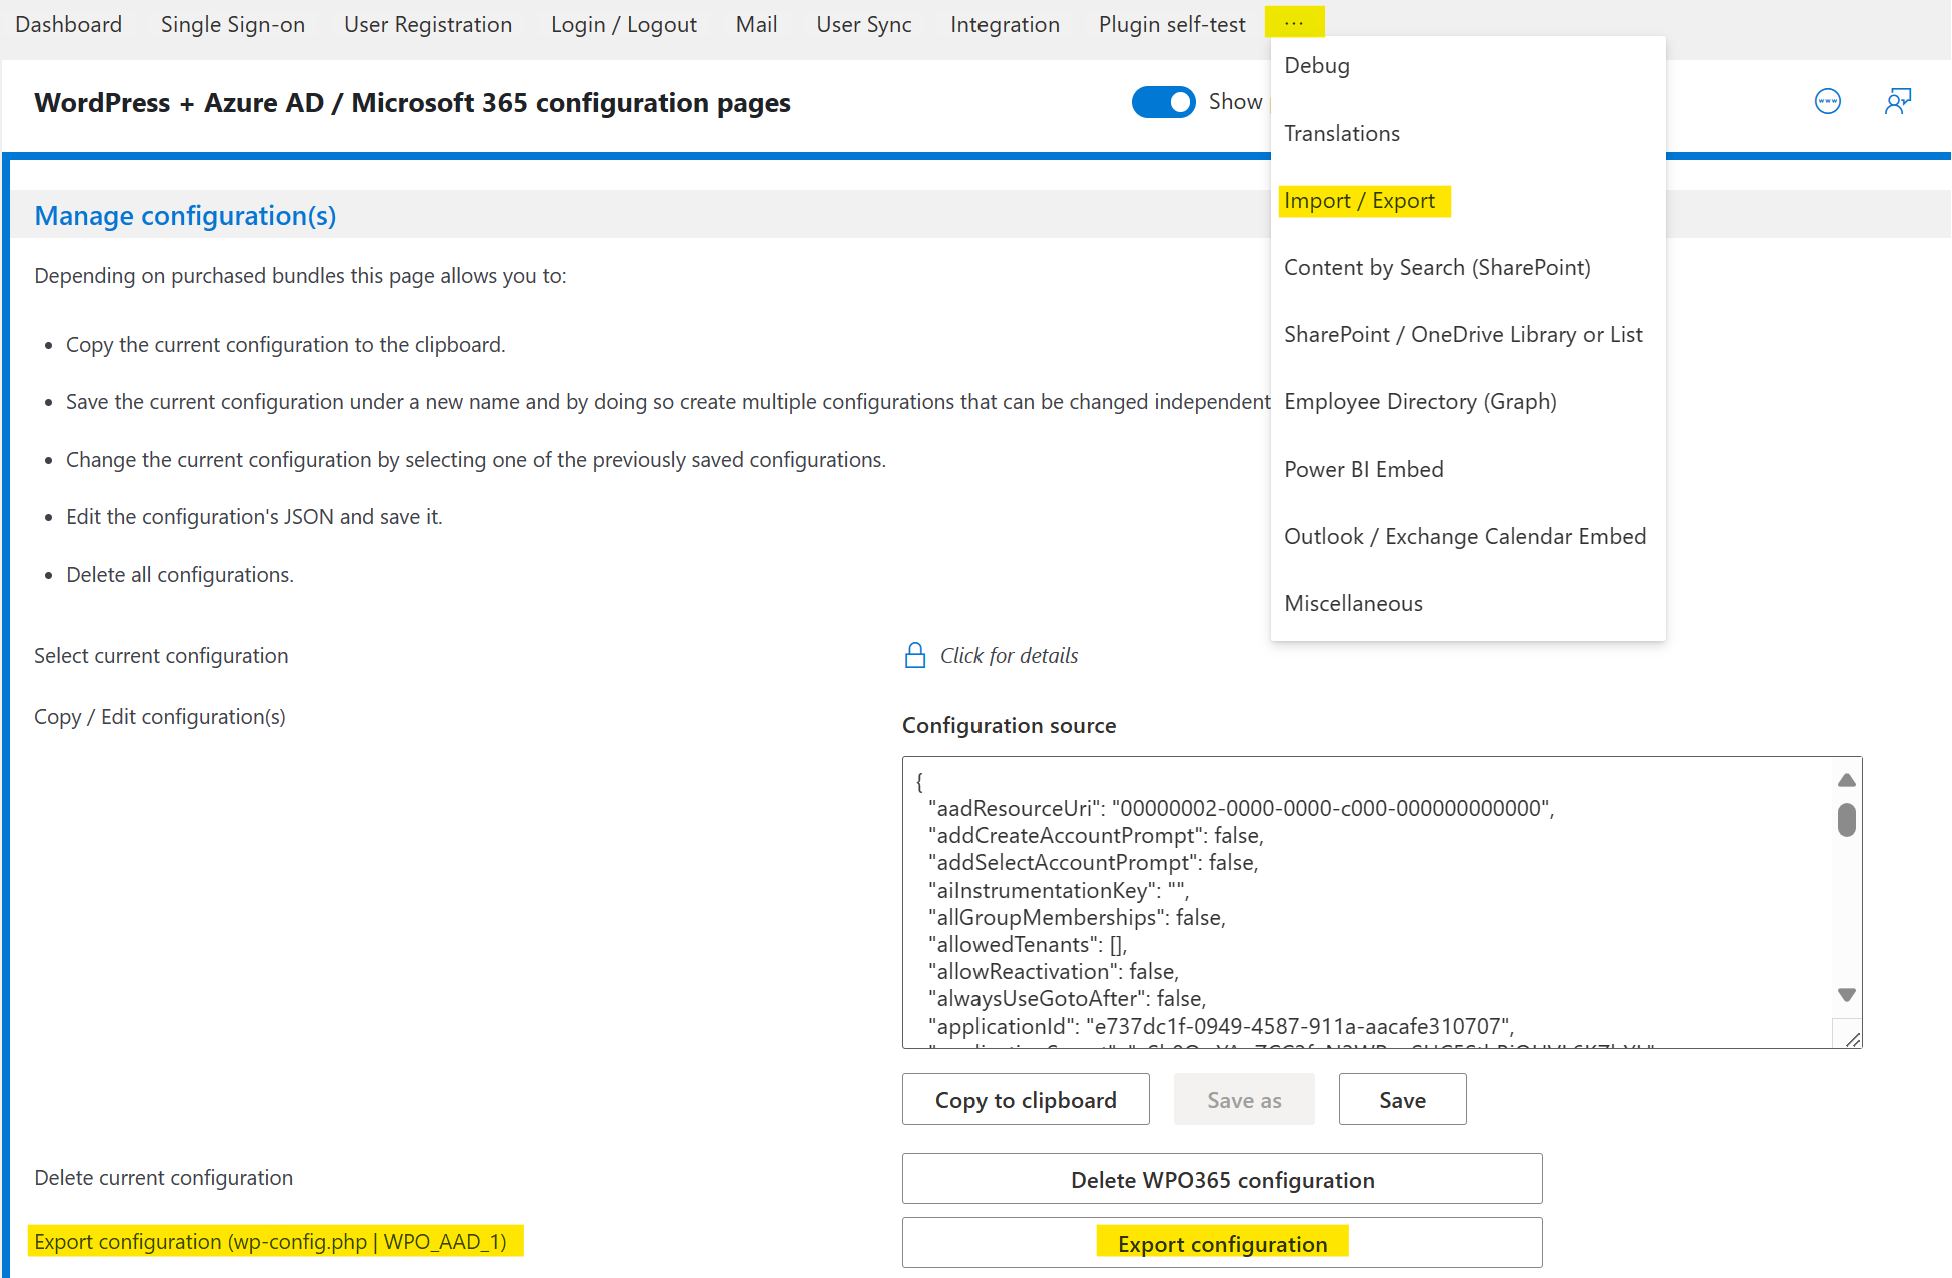The height and width of the screenshot is (1278, 1952).
Task: Click the textarea scrollbar down arrow
Action: (1847, 995)
